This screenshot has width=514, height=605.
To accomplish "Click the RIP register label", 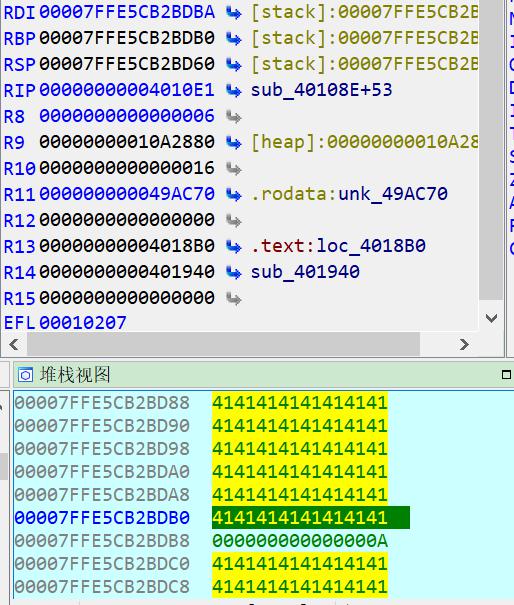I will 20,90.
